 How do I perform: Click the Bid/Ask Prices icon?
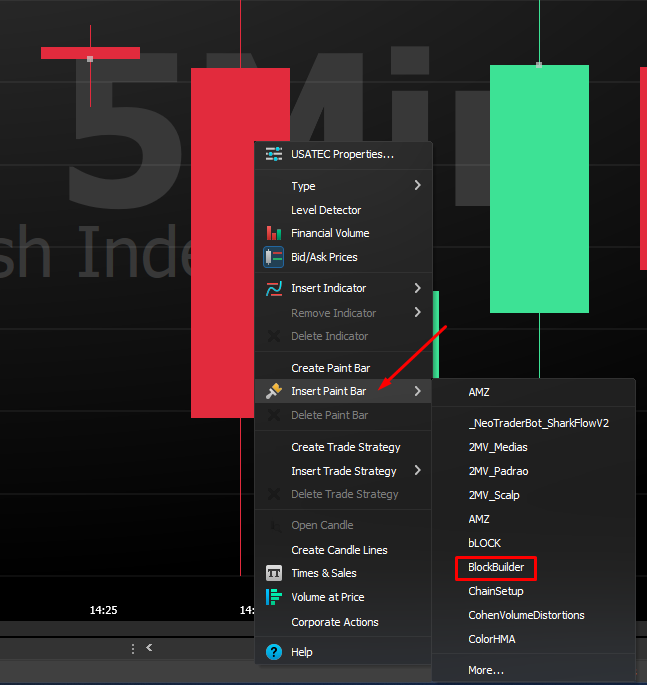pyautogui.click(x=273, y=257)
